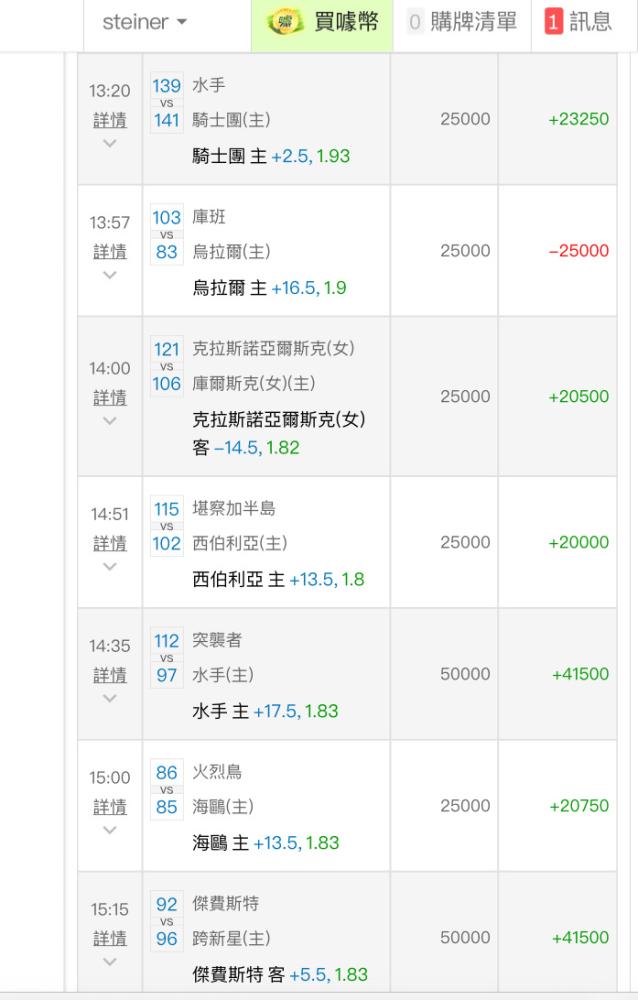The height and width of the screenshot is (1000, 638).
Task: Click the 買噱幣 buy coins button
Action: tap(322, 24)
